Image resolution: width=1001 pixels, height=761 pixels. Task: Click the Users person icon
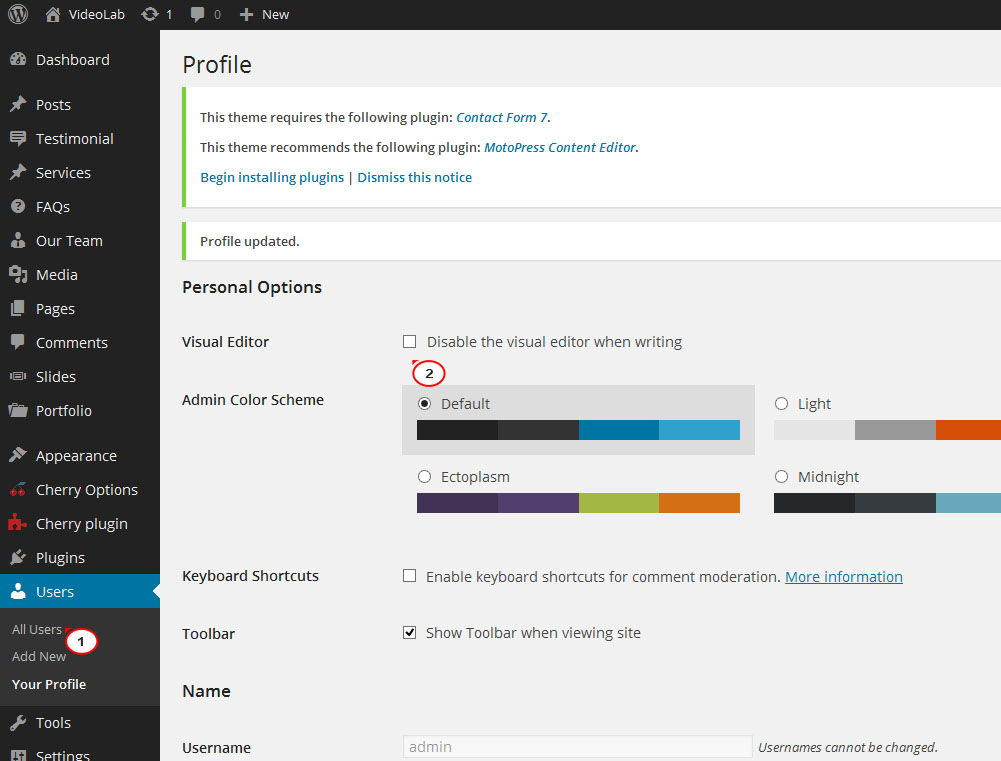click(x=18, y=591)
